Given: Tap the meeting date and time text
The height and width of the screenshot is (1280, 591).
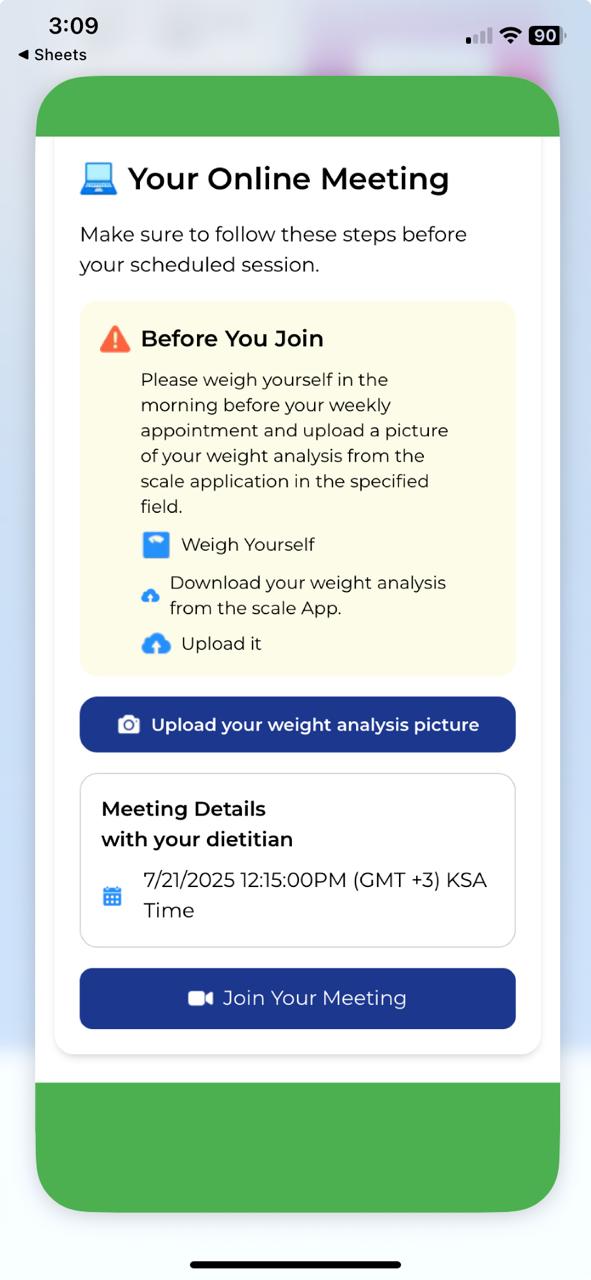Looking at the screenshot, I should coord(315,895).
